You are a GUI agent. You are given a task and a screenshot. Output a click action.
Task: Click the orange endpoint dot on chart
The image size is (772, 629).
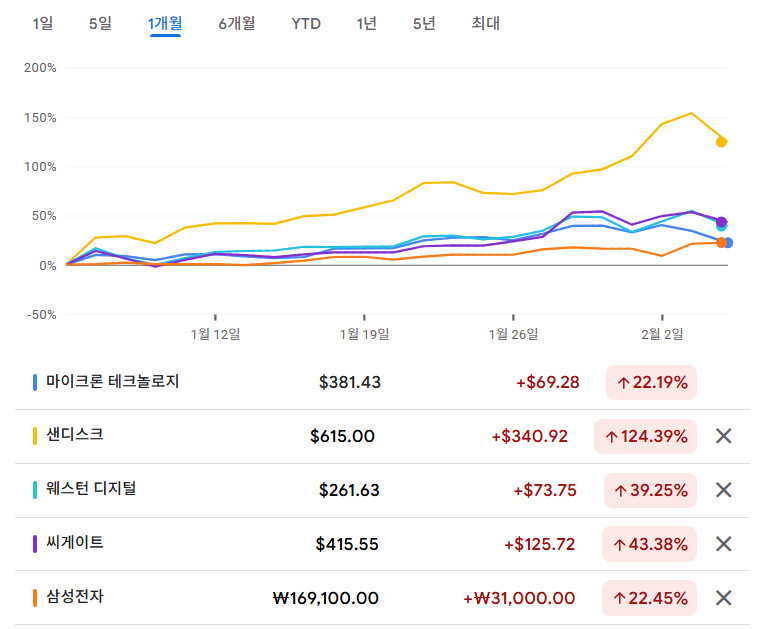click(x=721, y=243)
